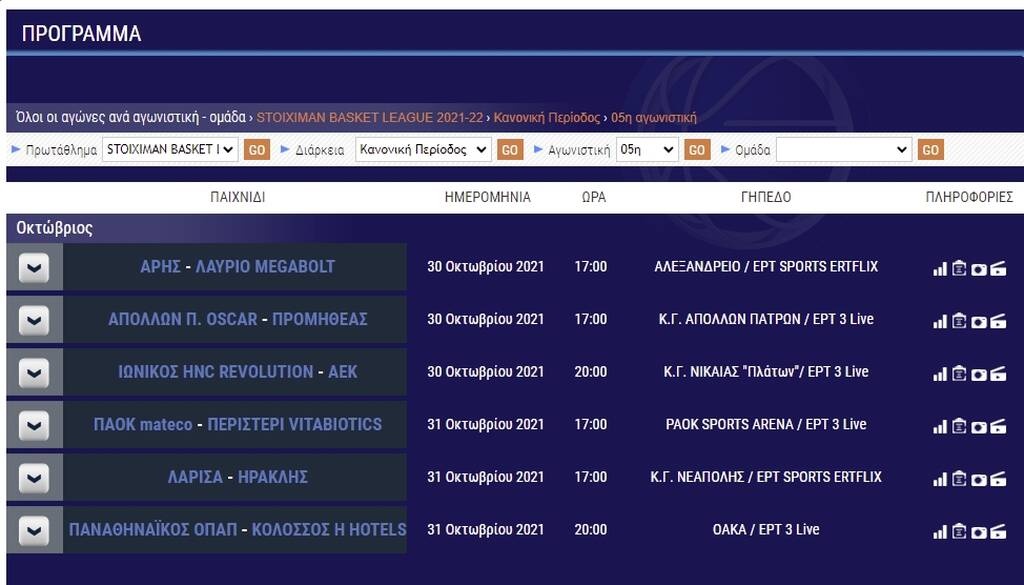Open stats bars icon for ΑΠΟΛΛΩΝ Π. - ΠΡΟΜΗΘΕΑΣ game
The height and width of the screenshot is (585, 1024).
pos(940,322)
